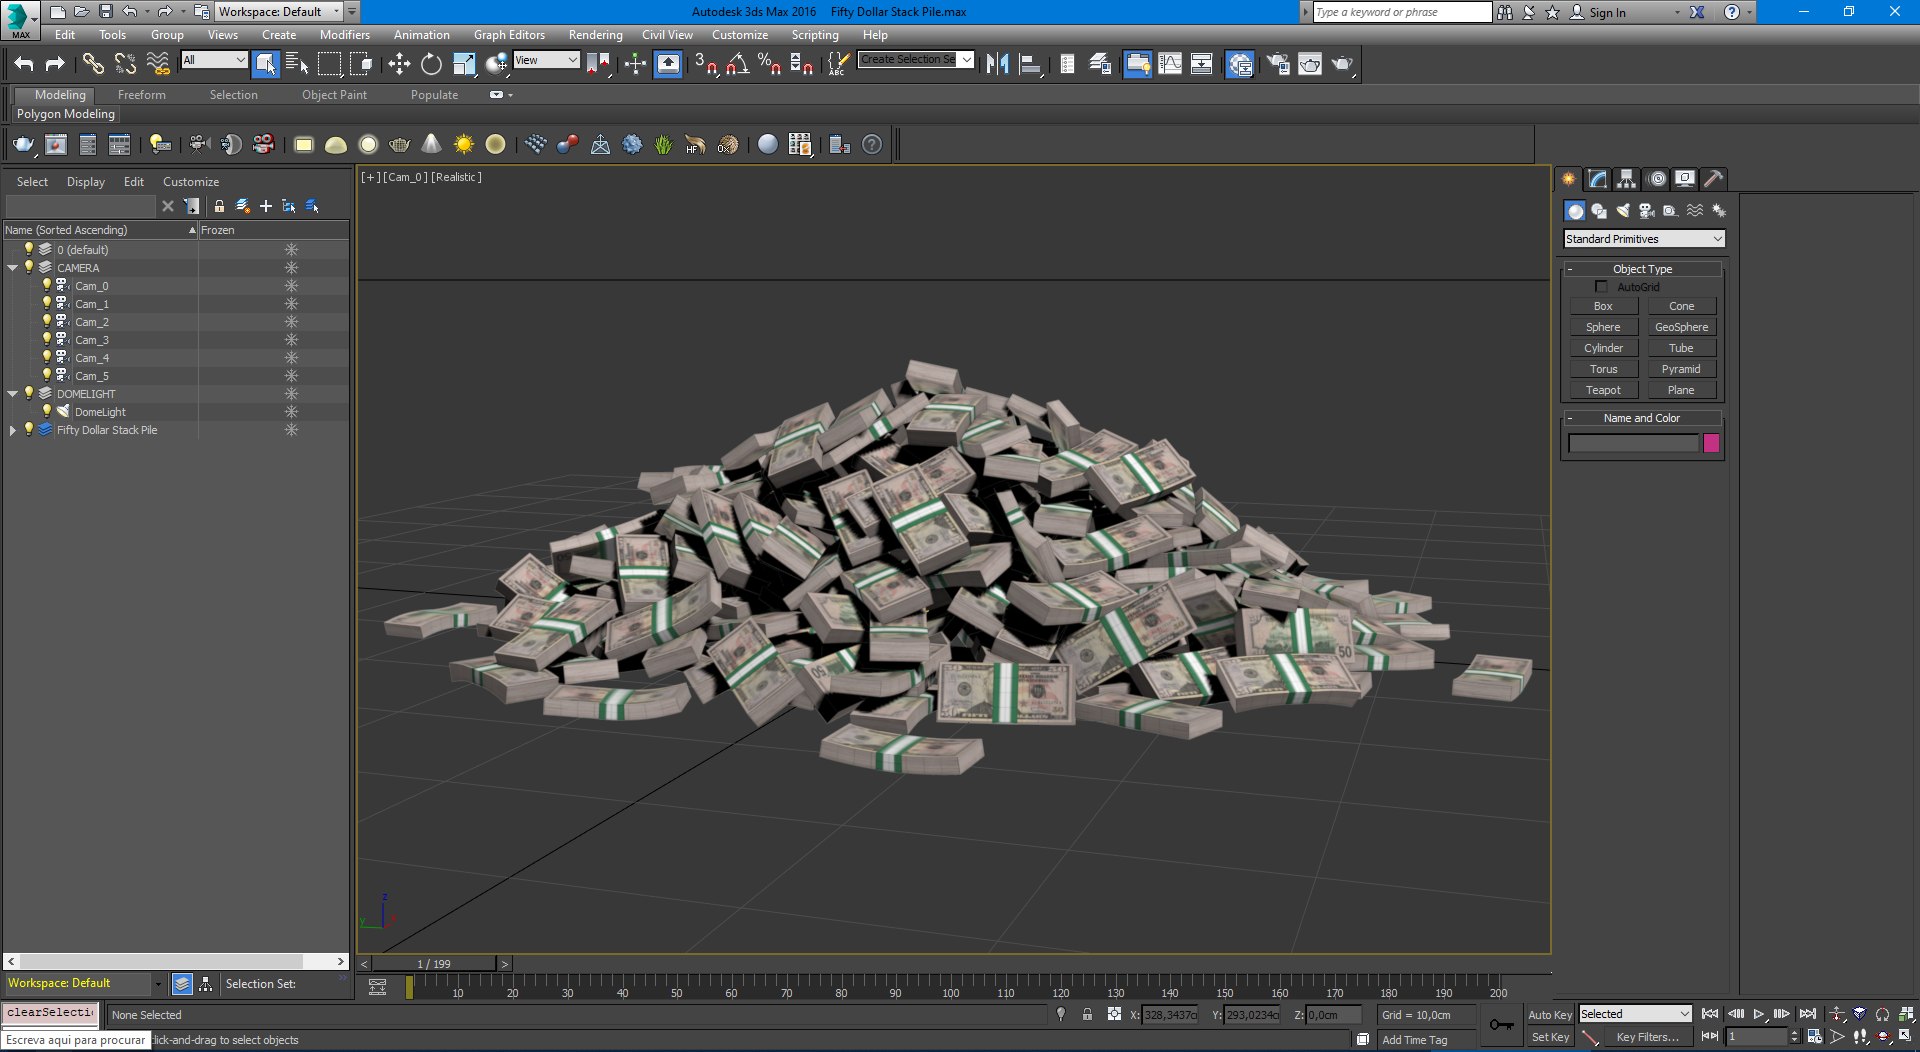Select the Cameras category icon
Screen dimensions: 1920x1052
(x=1647, y=211)
